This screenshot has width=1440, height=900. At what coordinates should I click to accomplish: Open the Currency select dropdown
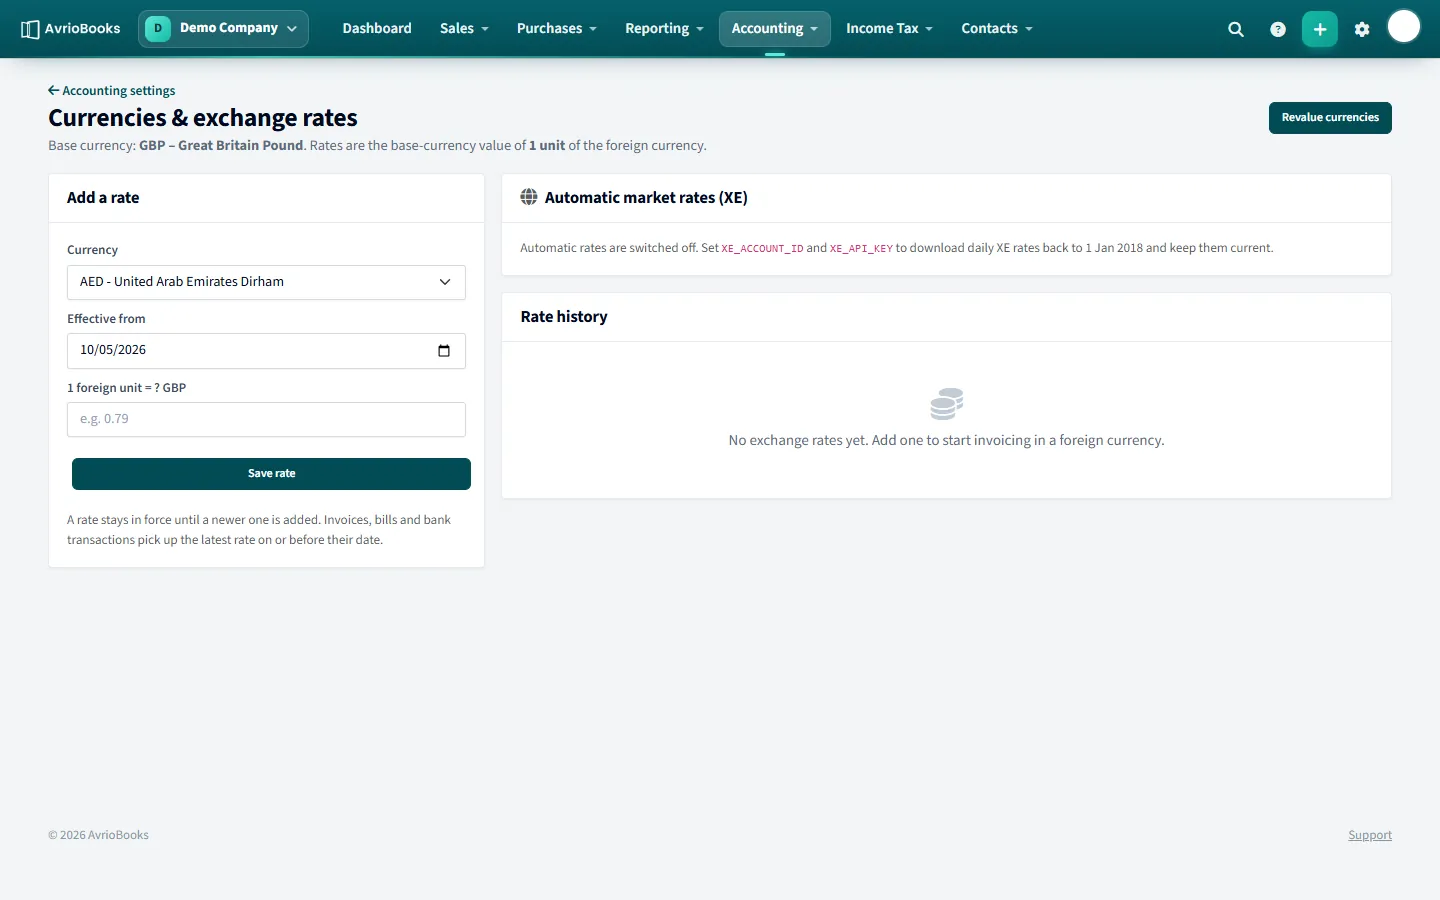point(266,282)
